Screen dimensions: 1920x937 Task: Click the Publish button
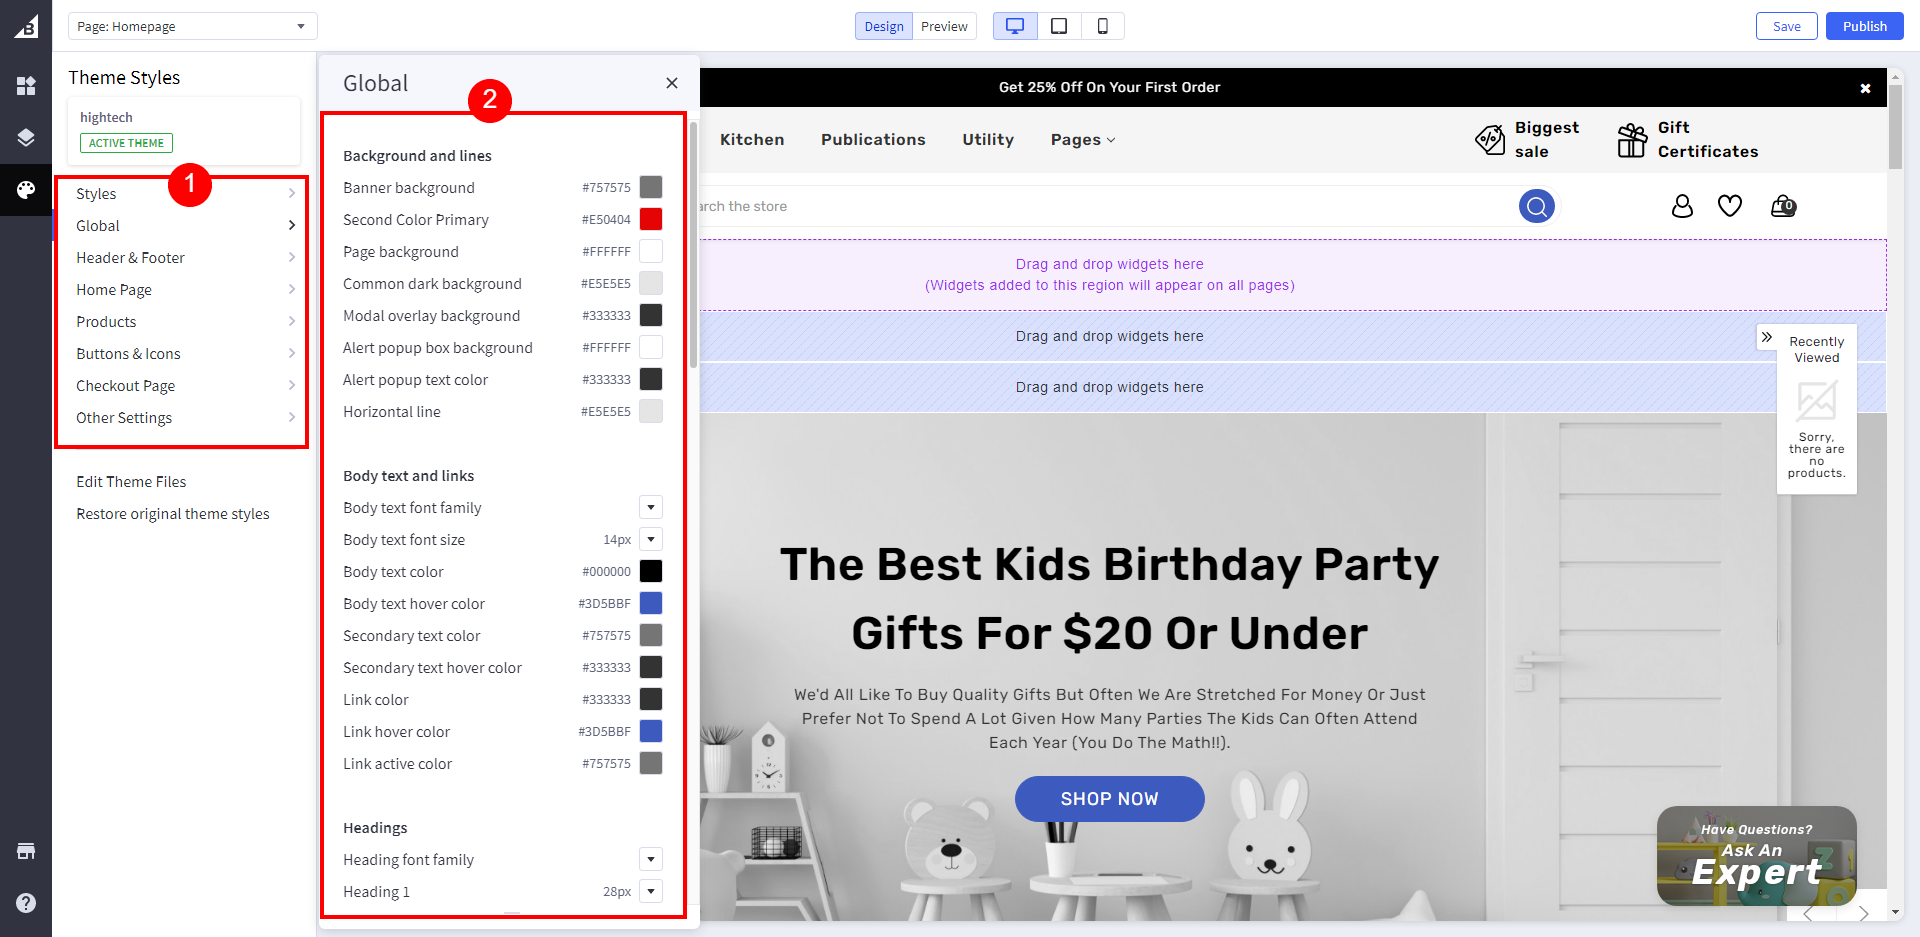click(1864, 26)
